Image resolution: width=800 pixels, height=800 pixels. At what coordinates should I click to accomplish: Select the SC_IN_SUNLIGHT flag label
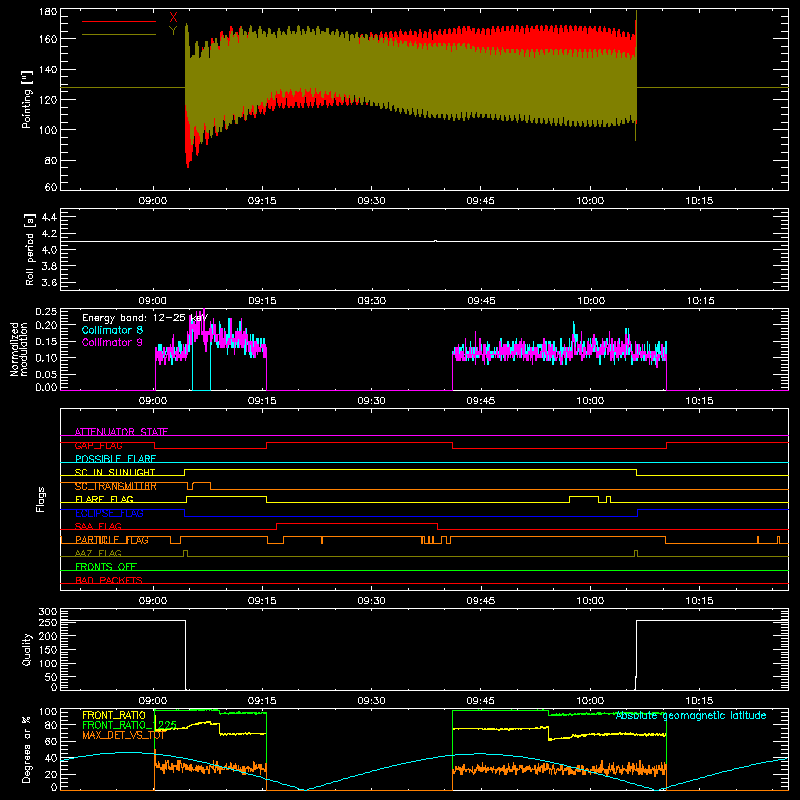click(x=115, y=472)
